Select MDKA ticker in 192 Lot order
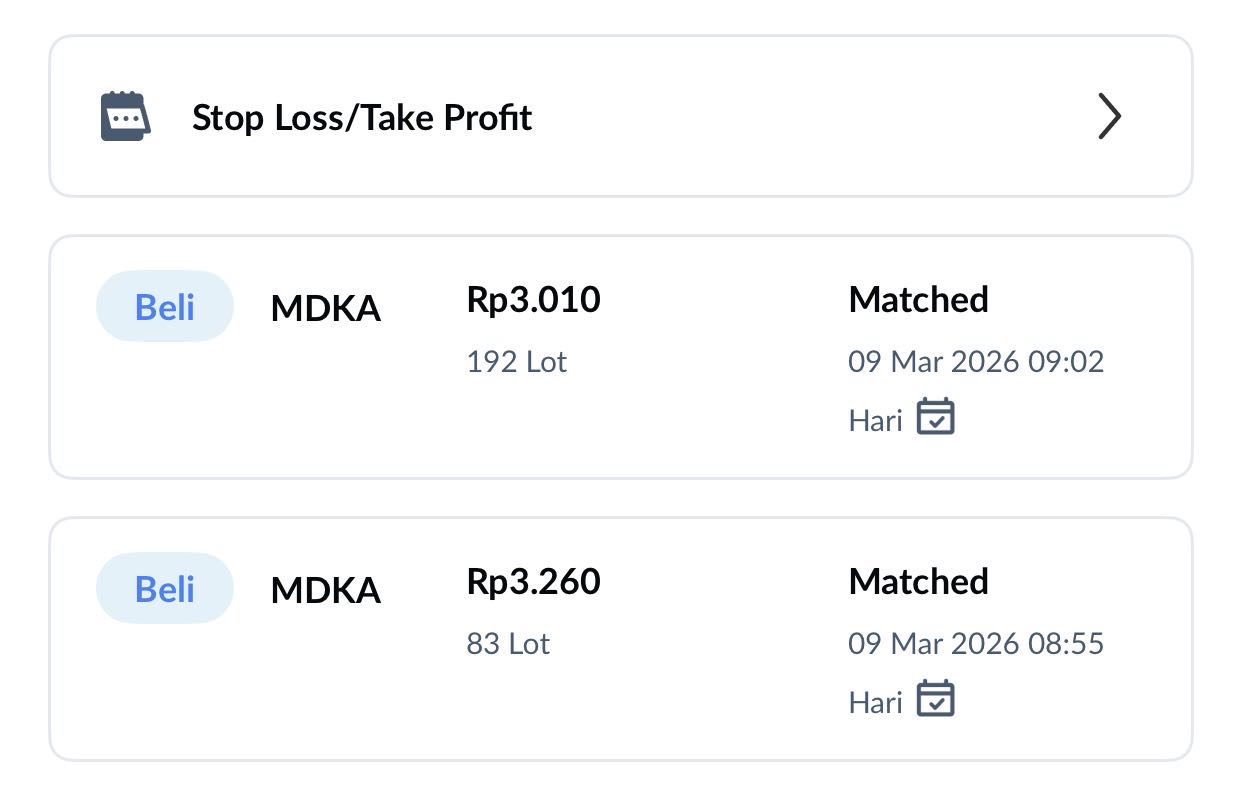 click(x=325, y=308)
